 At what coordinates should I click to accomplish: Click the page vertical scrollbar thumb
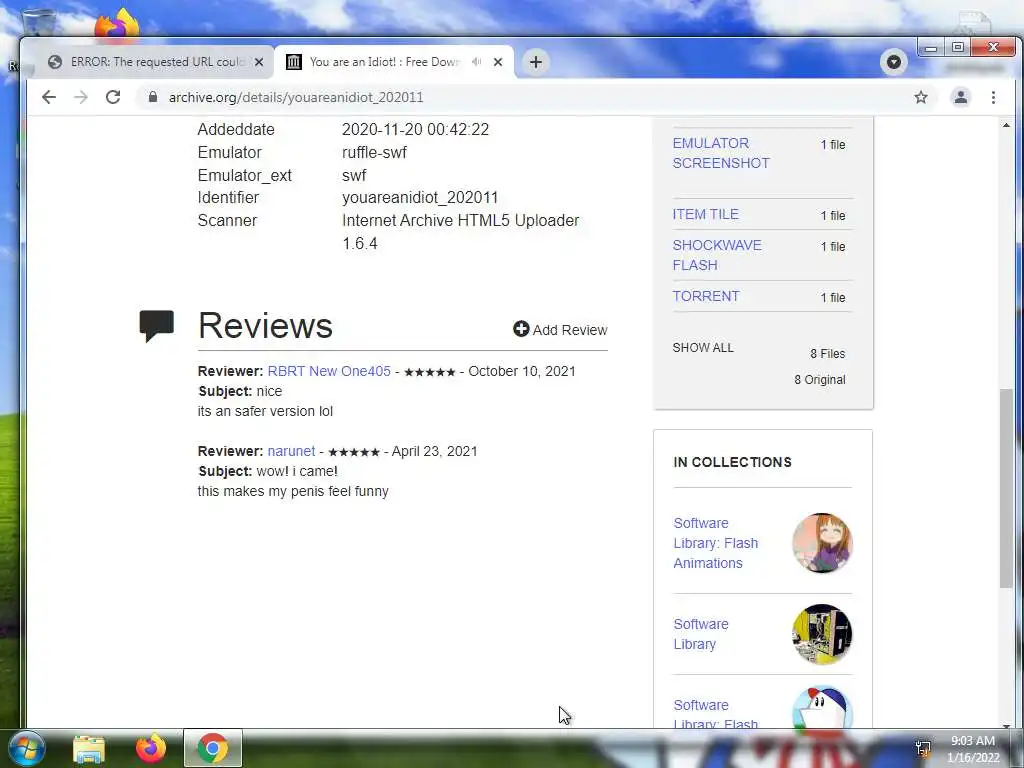pyautogui.click(x=1006, y=488)
